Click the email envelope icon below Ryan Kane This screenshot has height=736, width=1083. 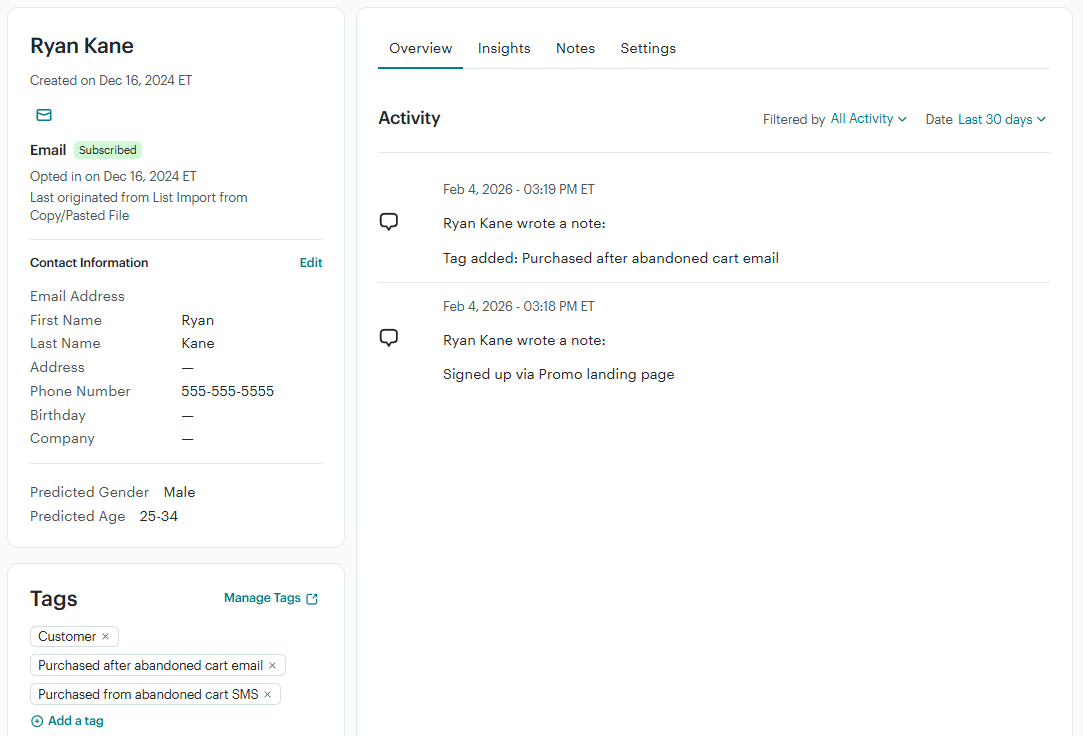point(43,115)
